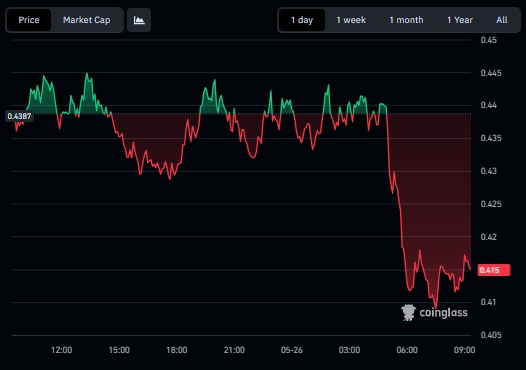526x370 pixels.
Task: Select the 1 day range
Action: click(302, 20)
